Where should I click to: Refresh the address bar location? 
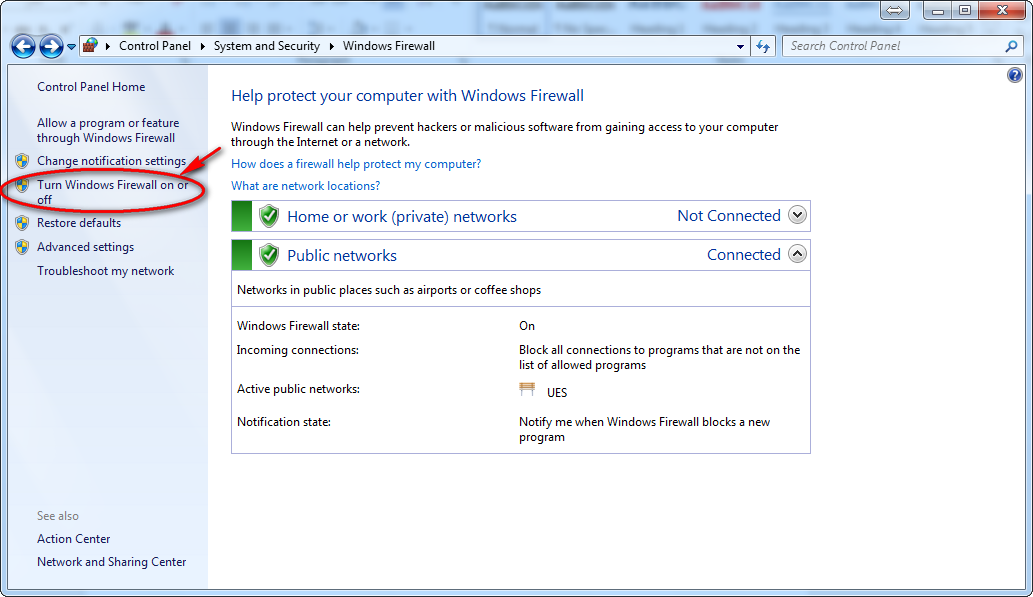(x=763, y=46)
